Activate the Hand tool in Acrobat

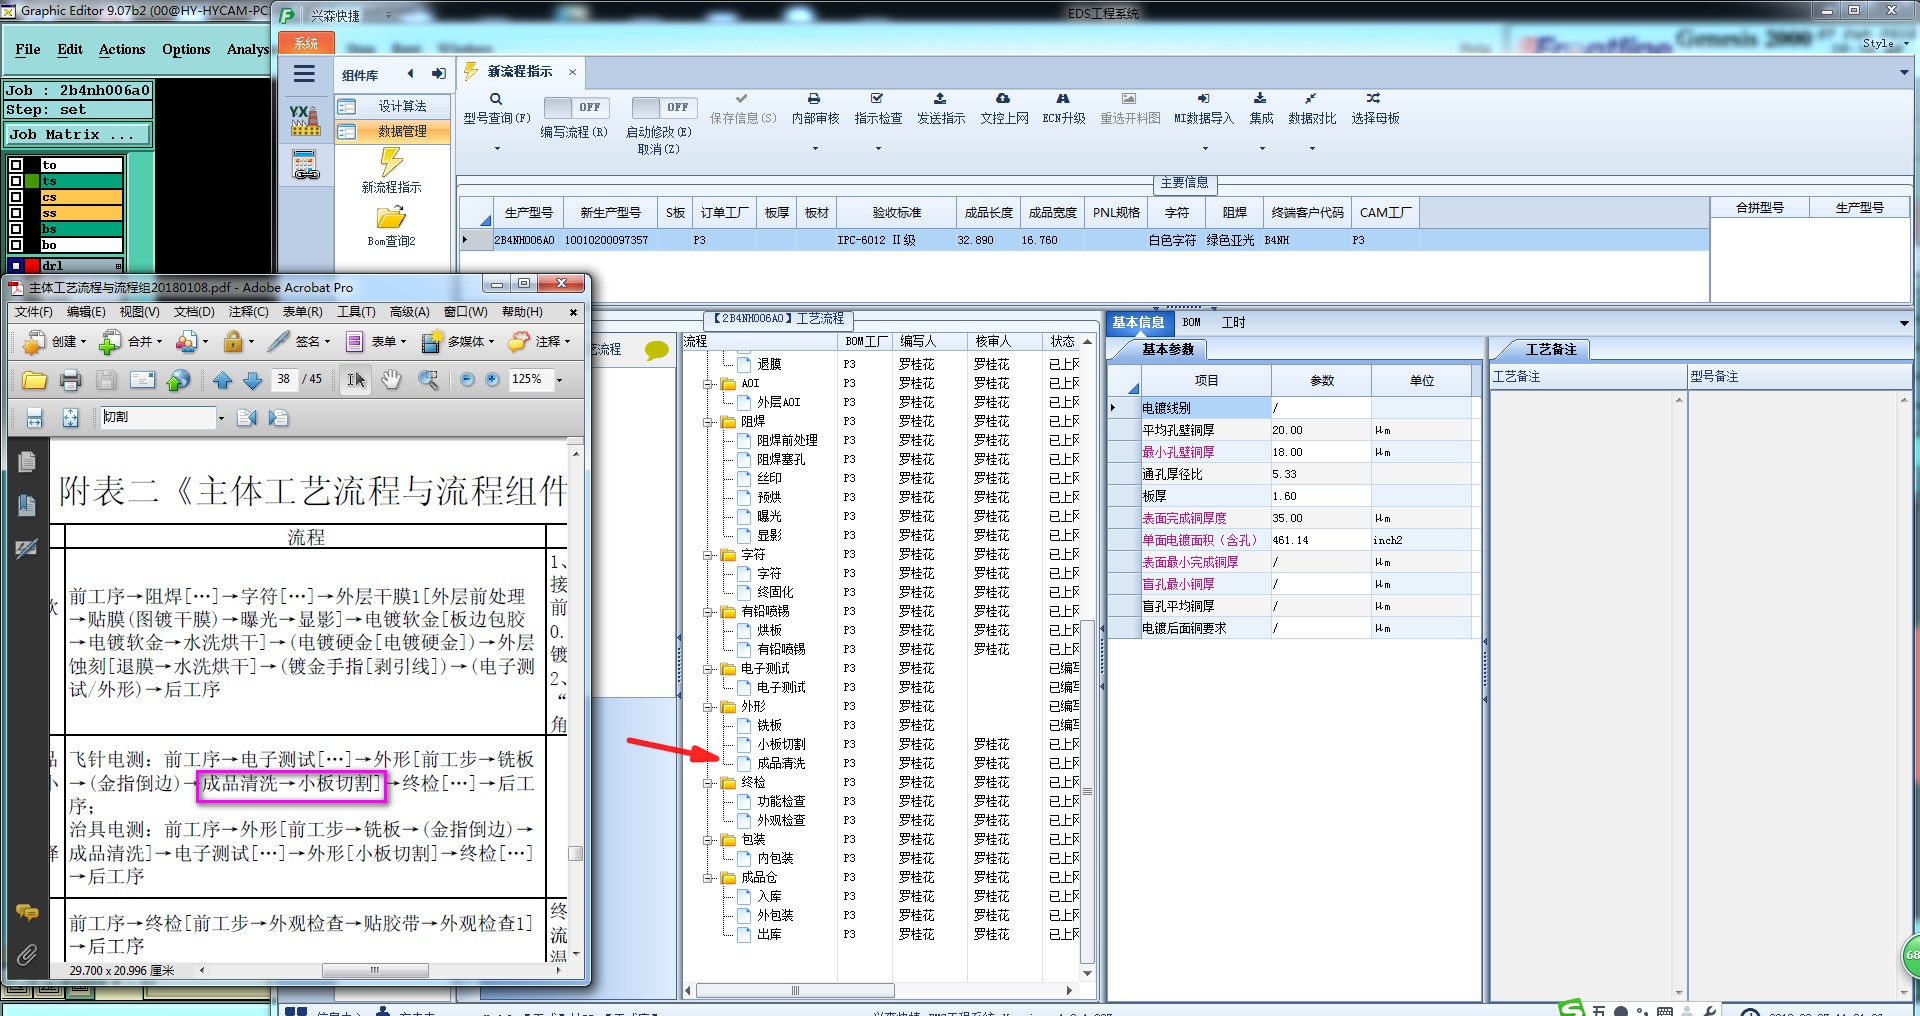tap(392, 380)
